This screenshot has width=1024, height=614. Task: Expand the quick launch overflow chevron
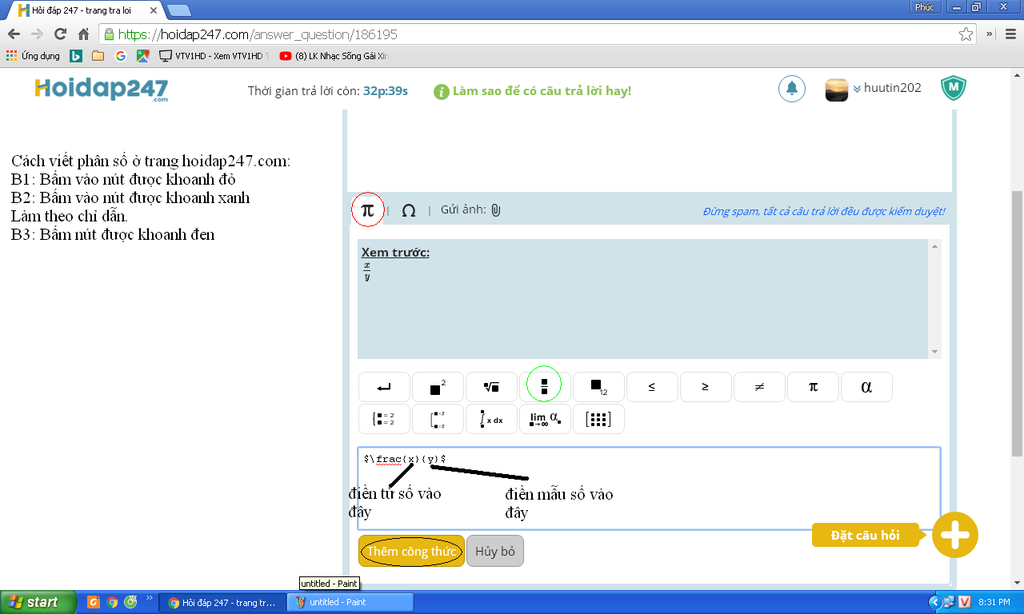click(149, 597)
